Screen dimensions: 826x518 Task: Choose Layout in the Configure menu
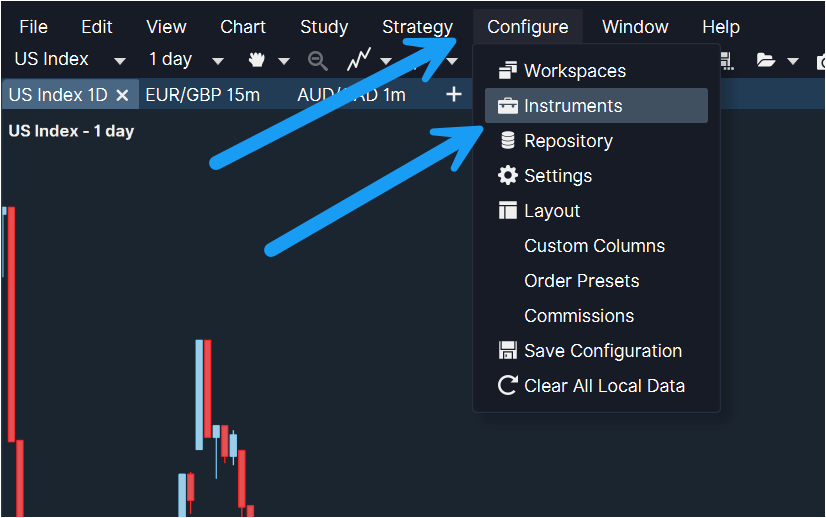click(x=551, y=211)
